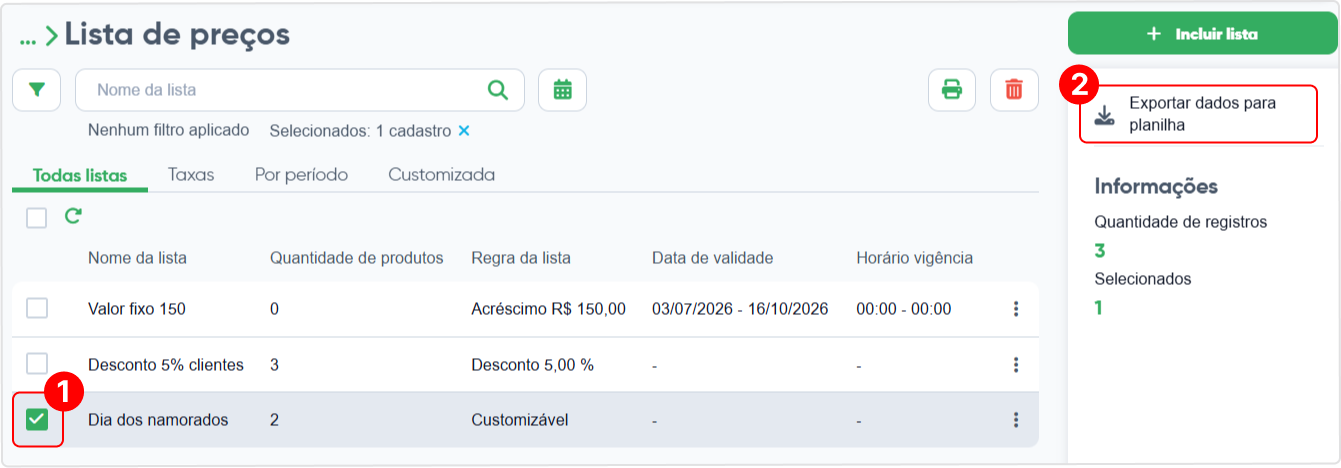Click the Regra da lista column header
This screenshot has width=1341, height=468.
pos(521,258)
